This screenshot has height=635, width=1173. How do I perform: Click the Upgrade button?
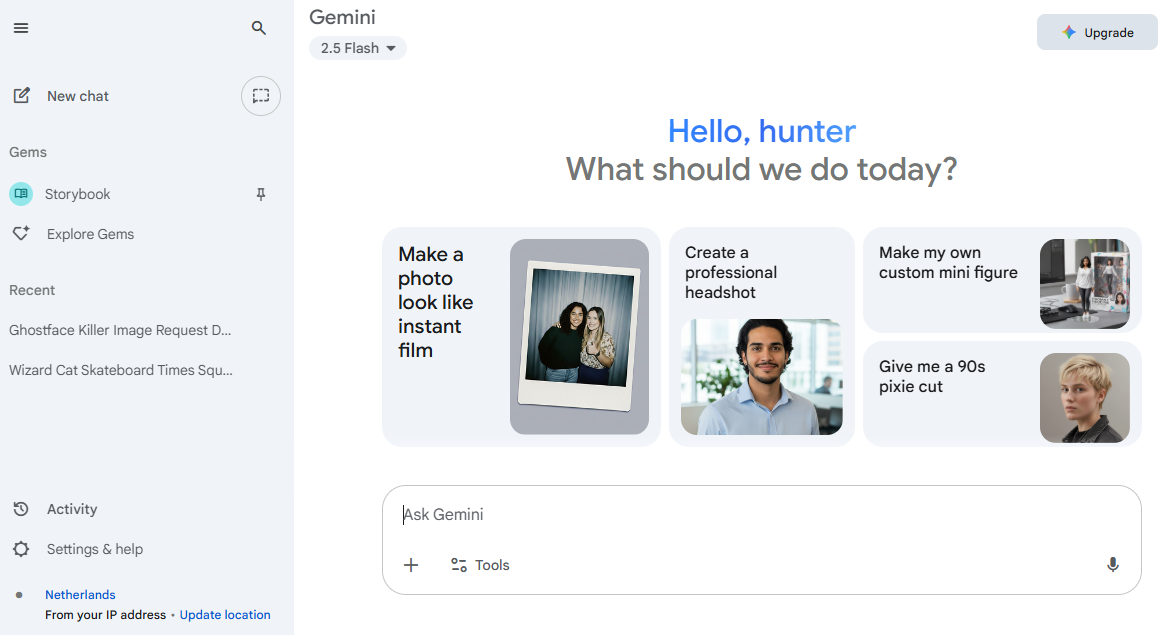[1097, 32]
